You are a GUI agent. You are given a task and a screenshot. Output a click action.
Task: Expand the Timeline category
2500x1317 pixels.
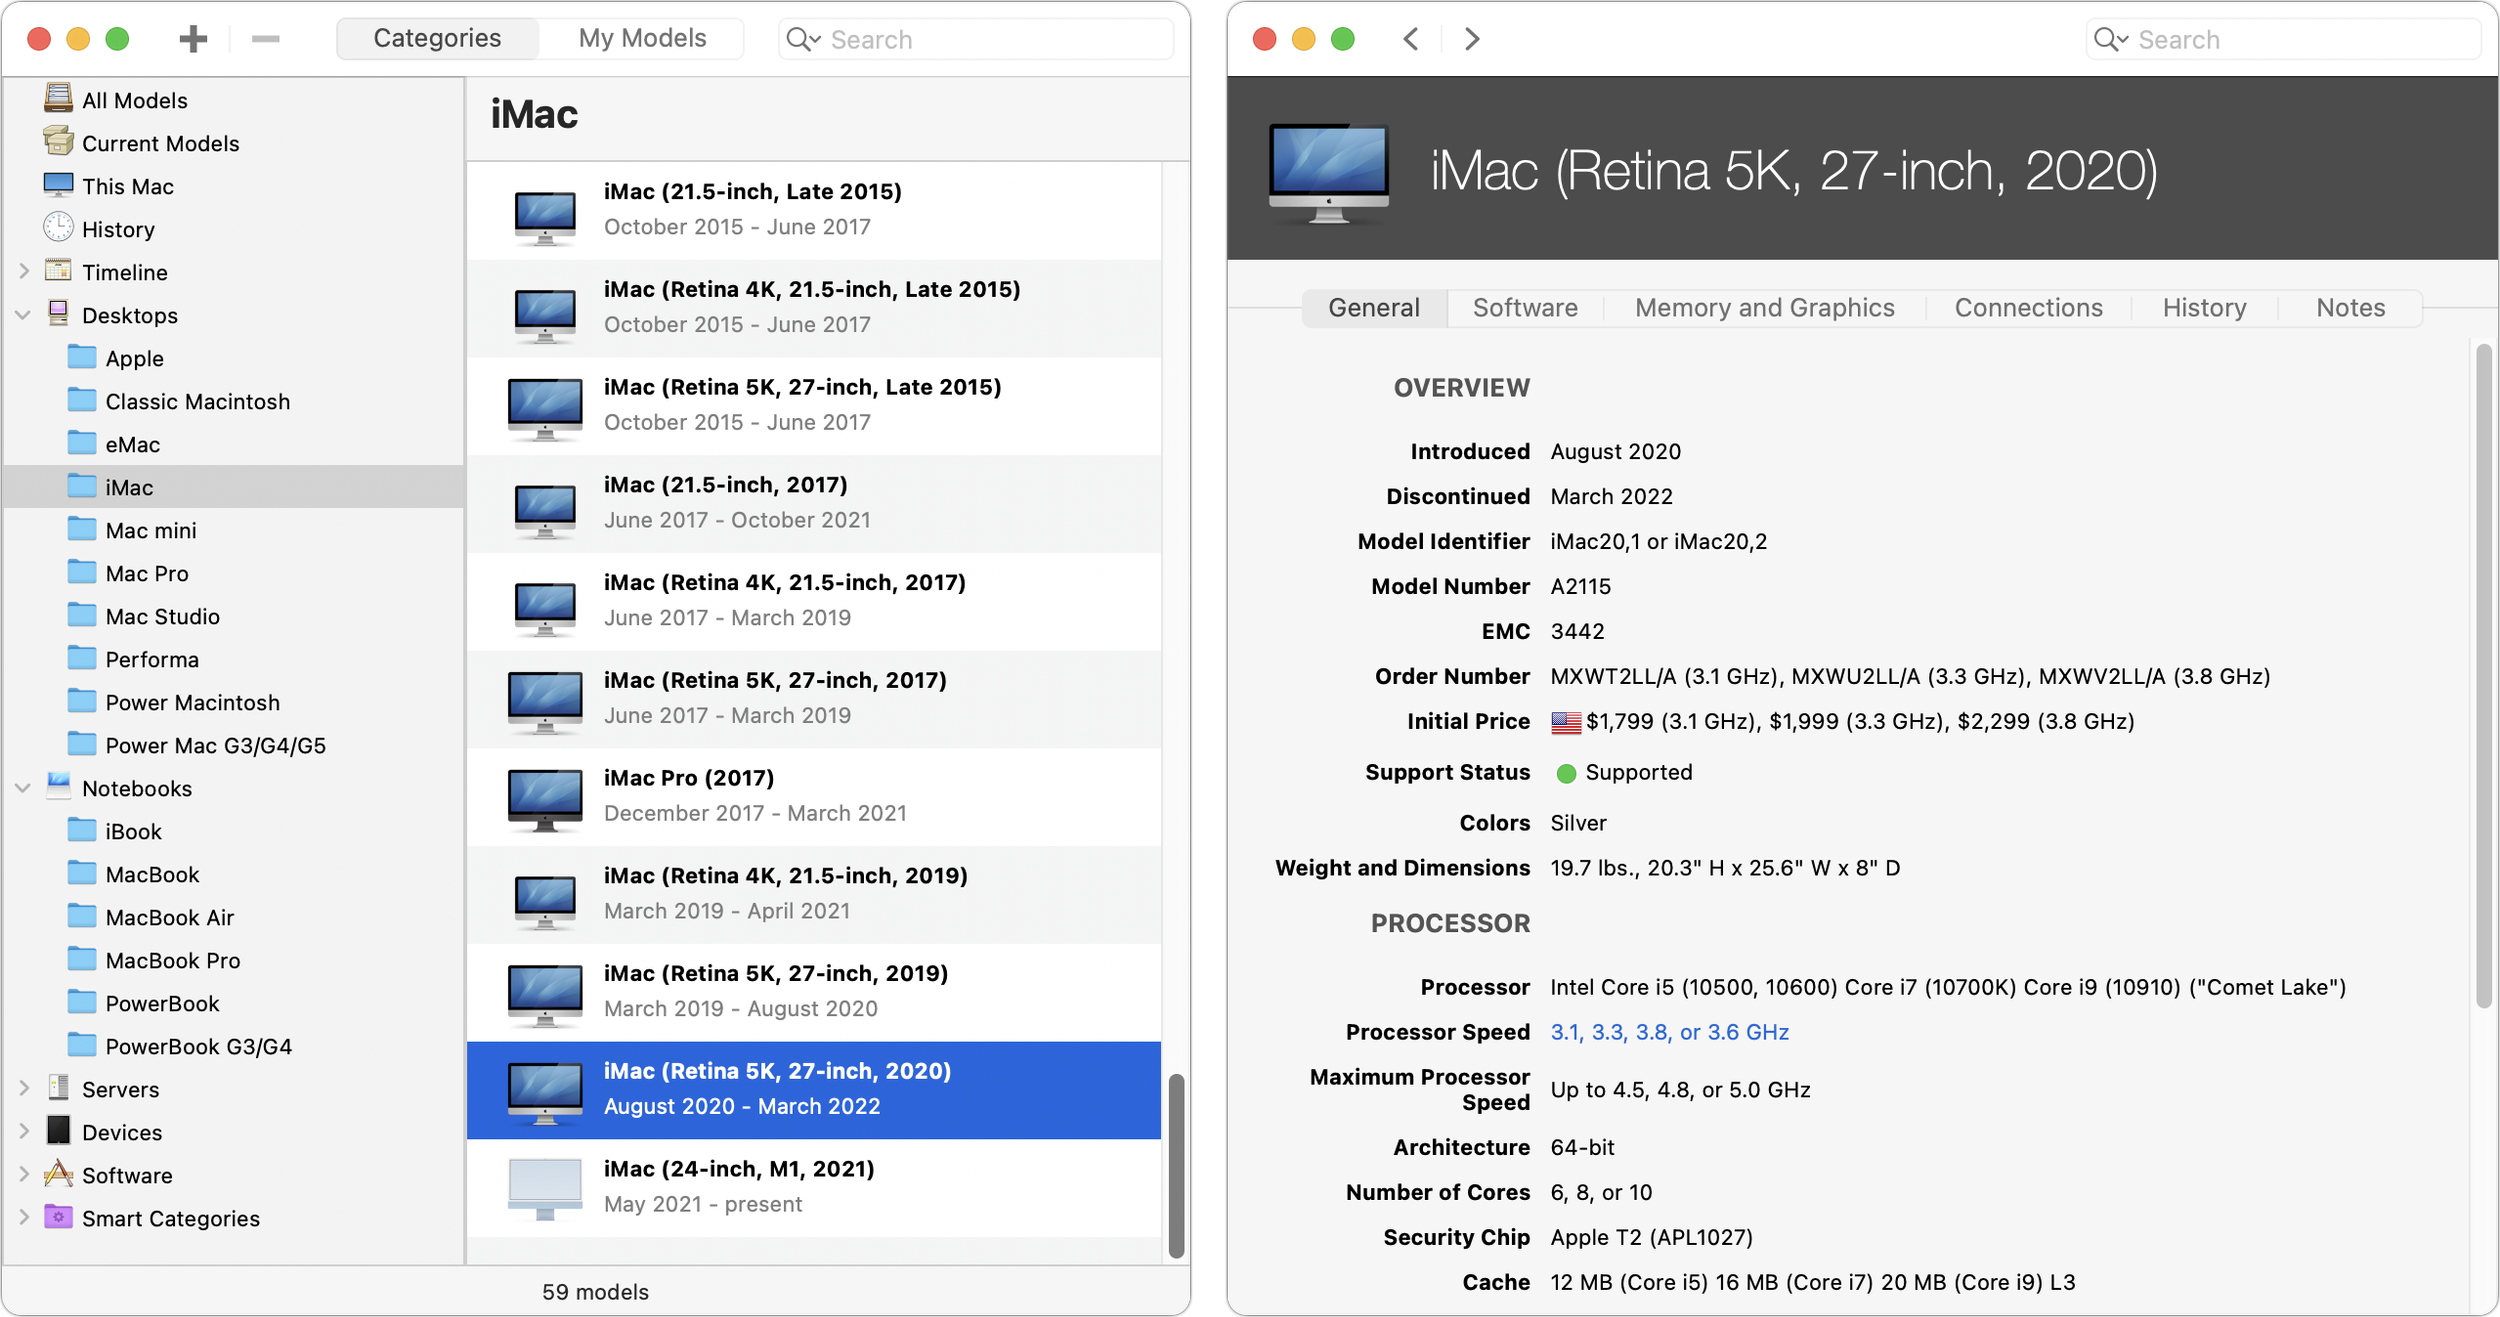pos(24,271)
